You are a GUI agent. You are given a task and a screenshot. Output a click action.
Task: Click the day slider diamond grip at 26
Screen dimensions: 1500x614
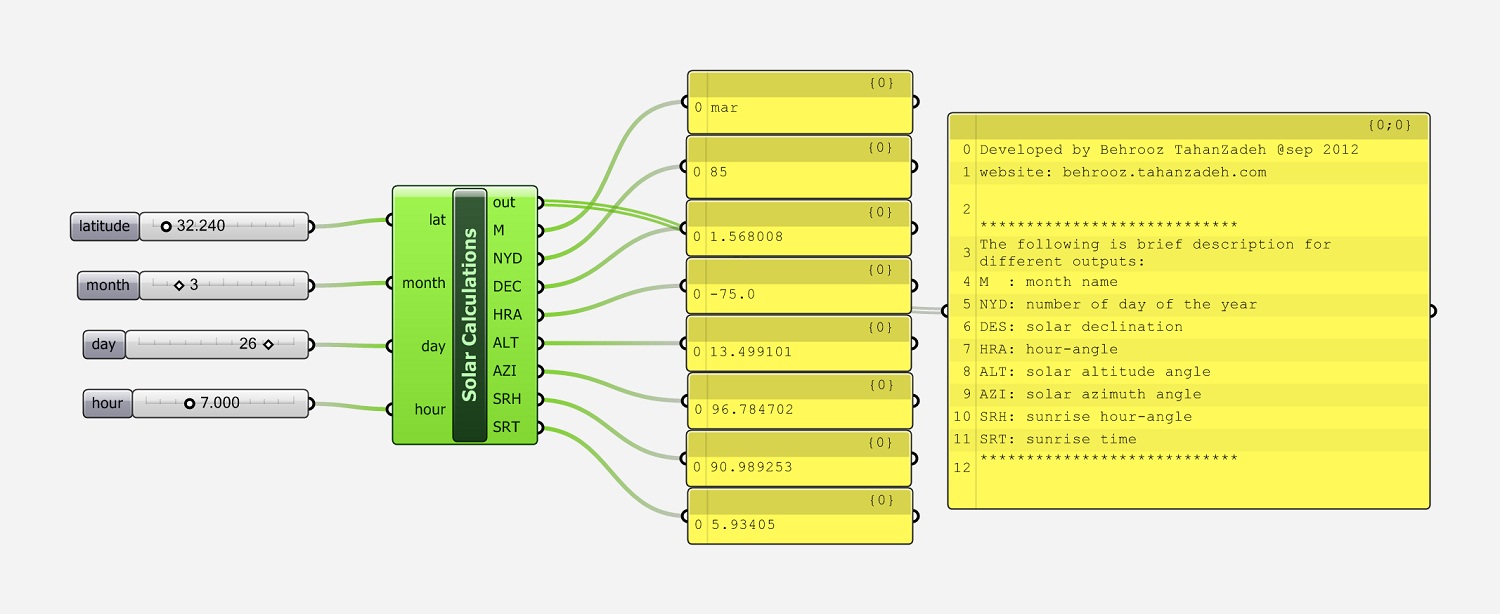pyautogui.click(x=268, y=344)
